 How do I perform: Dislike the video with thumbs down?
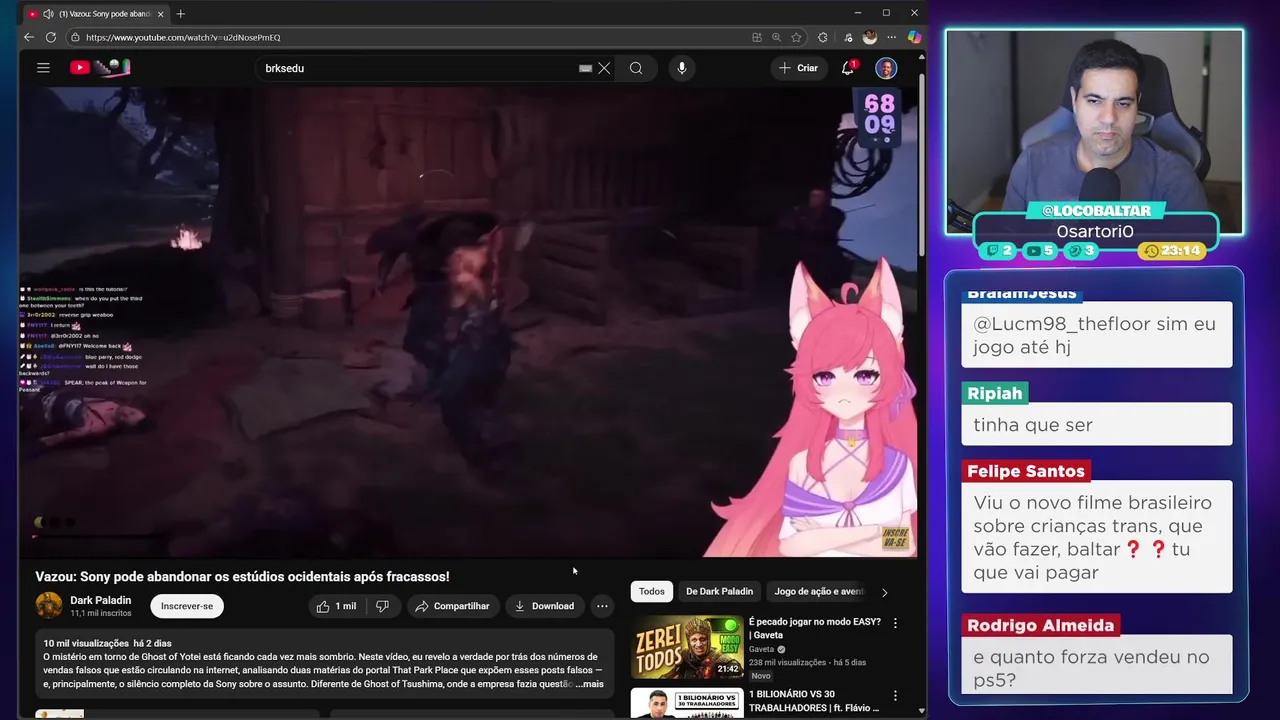pyautogui.click(x=382, y=606)
